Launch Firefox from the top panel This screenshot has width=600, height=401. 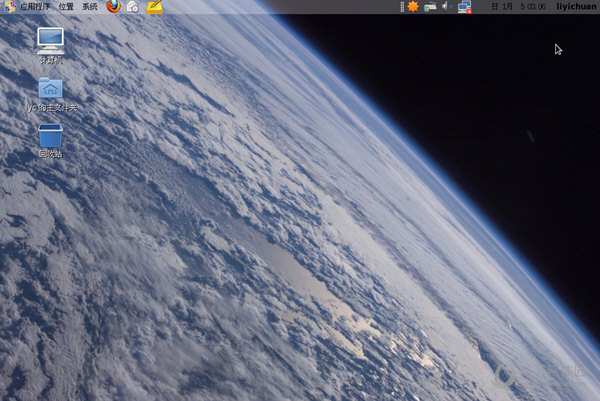click(113, 7)
